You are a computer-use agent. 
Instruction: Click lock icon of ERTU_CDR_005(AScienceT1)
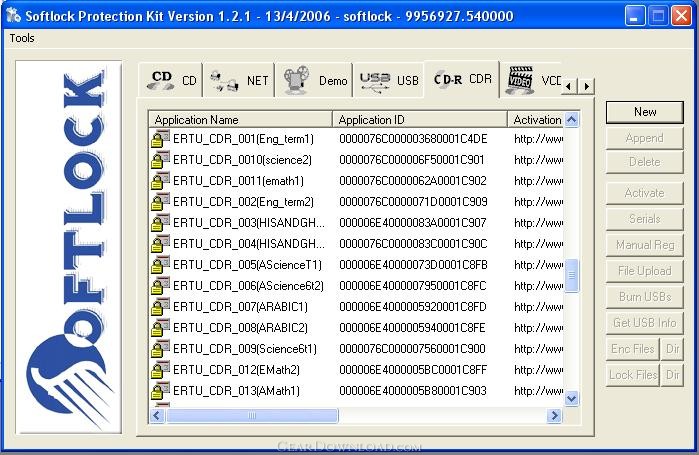coord(160,264)
